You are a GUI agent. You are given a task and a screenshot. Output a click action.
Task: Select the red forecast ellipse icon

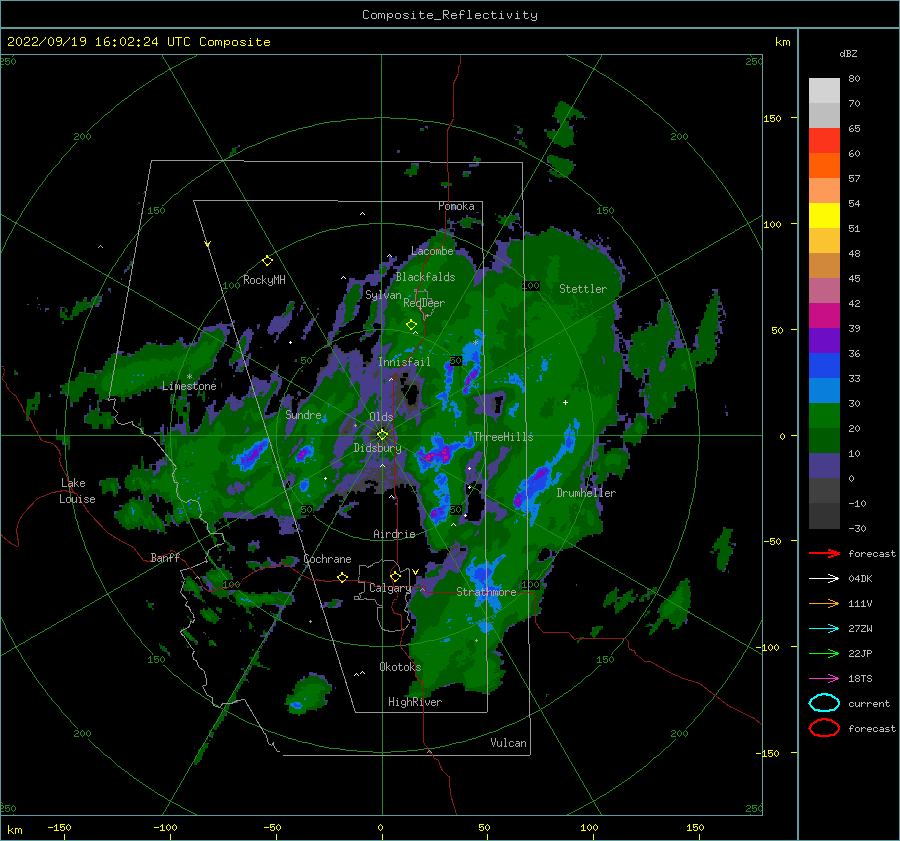(824, 728)
